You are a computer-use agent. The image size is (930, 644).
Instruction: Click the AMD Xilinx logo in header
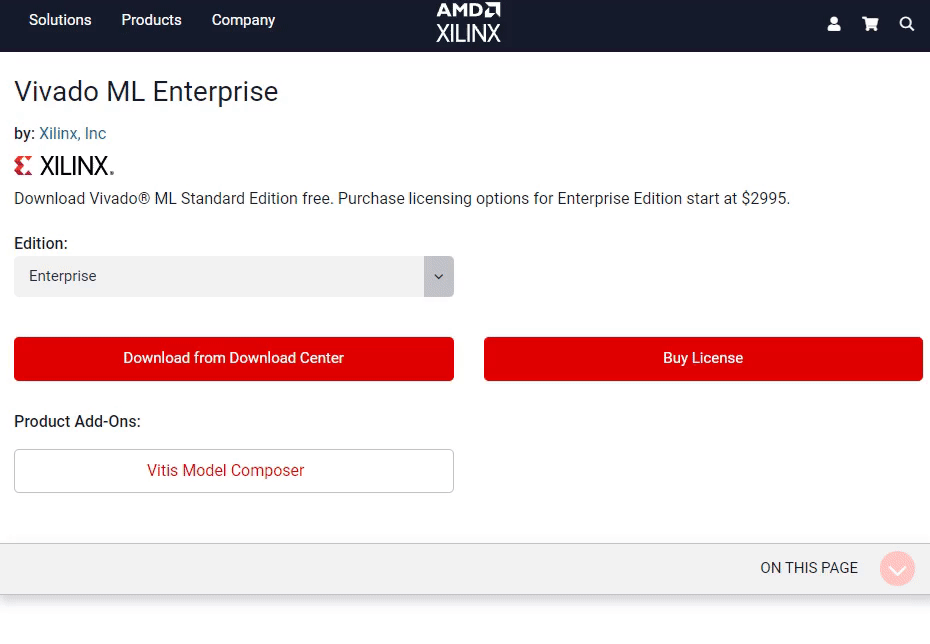click(468, 23)
